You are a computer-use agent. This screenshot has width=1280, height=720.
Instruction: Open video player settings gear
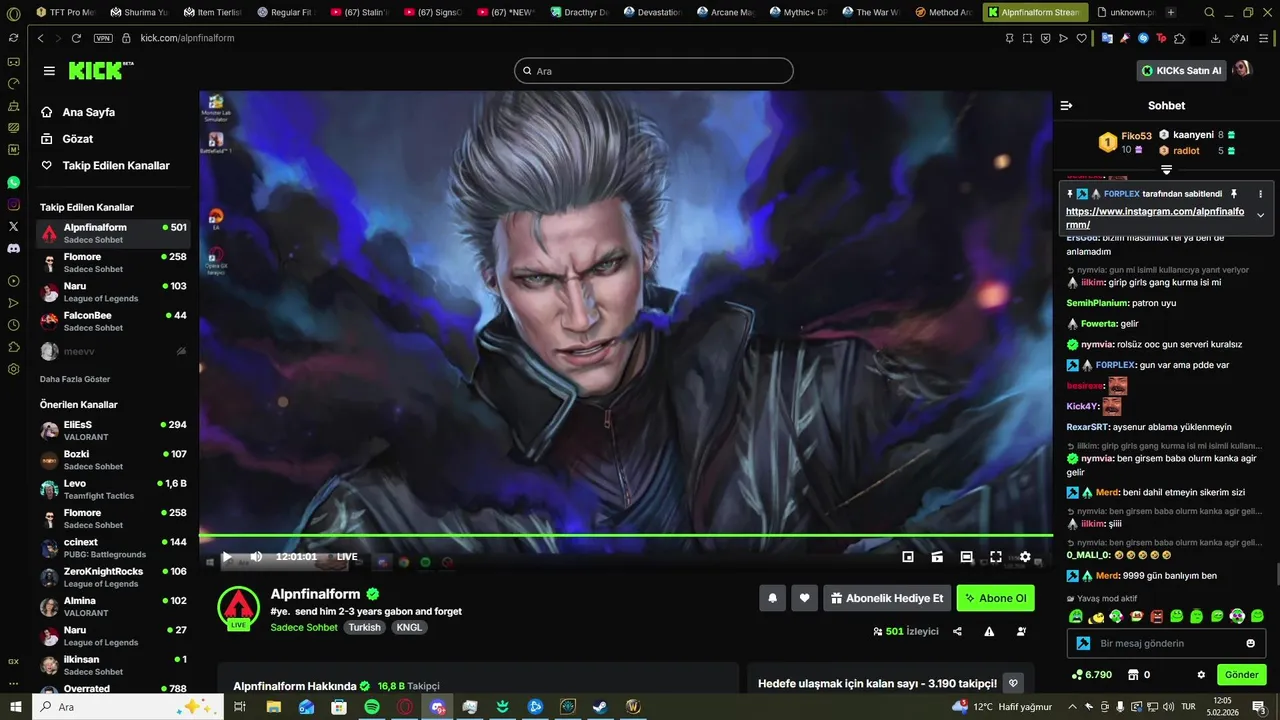1025,557
